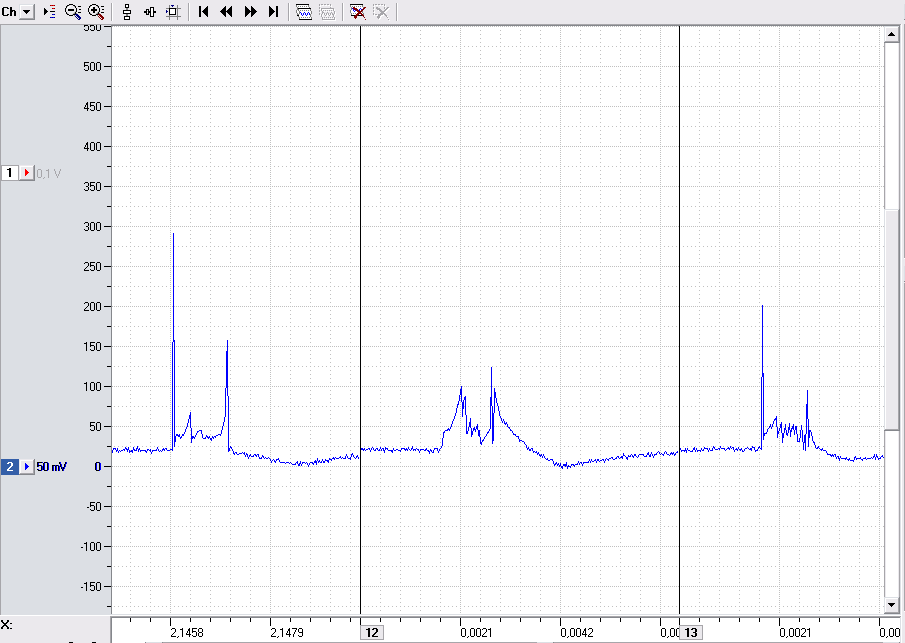905x643 pixels.
Task: Click the block 12 marker
Action: (372, 633)
